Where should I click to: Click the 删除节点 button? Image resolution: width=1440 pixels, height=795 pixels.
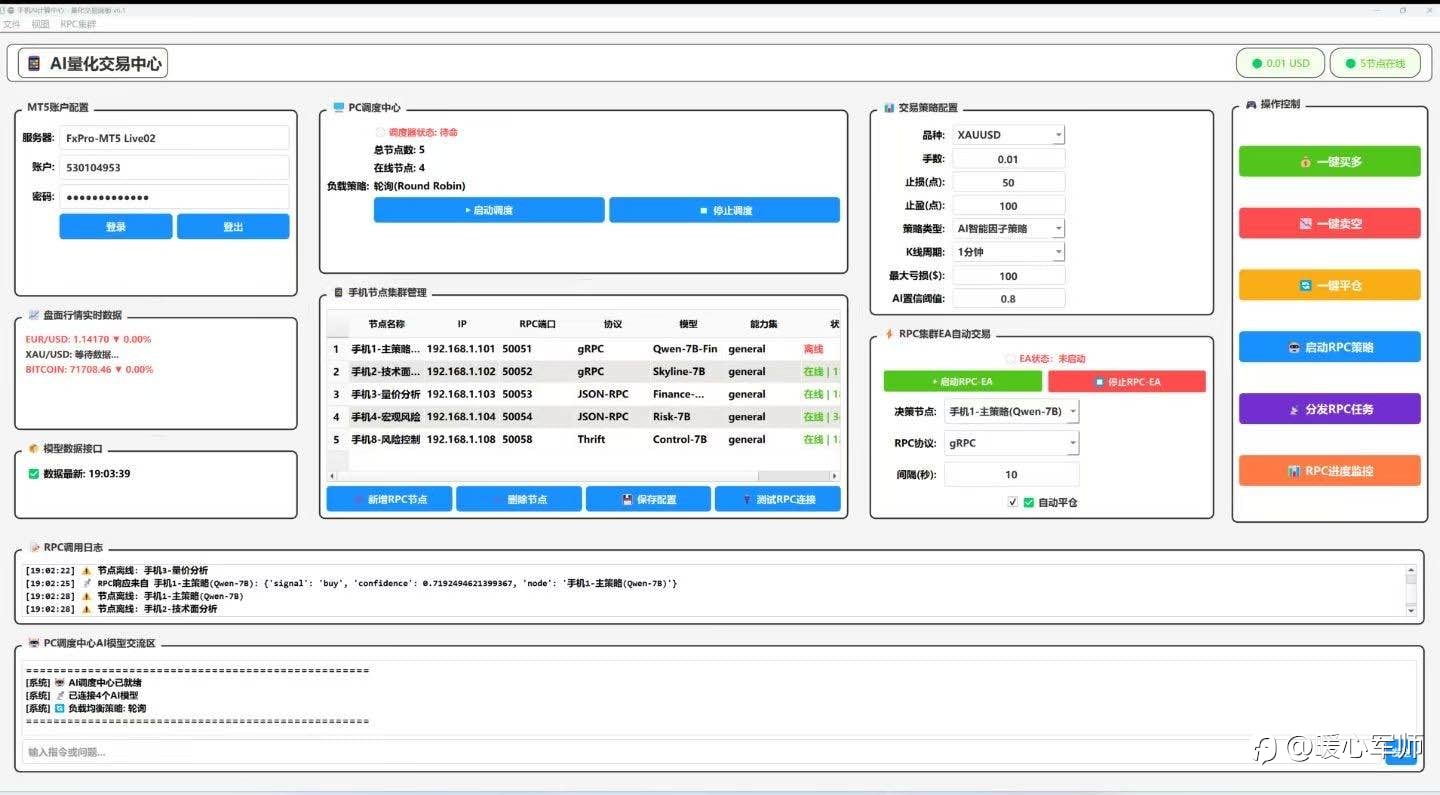[x=519, y=499]
